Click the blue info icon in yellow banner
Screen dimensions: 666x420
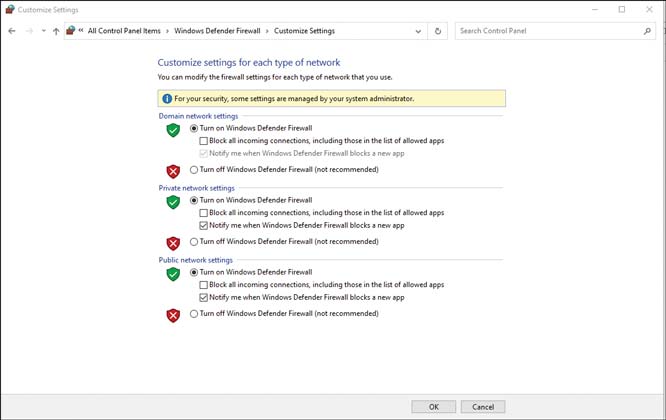pos(167,99)
